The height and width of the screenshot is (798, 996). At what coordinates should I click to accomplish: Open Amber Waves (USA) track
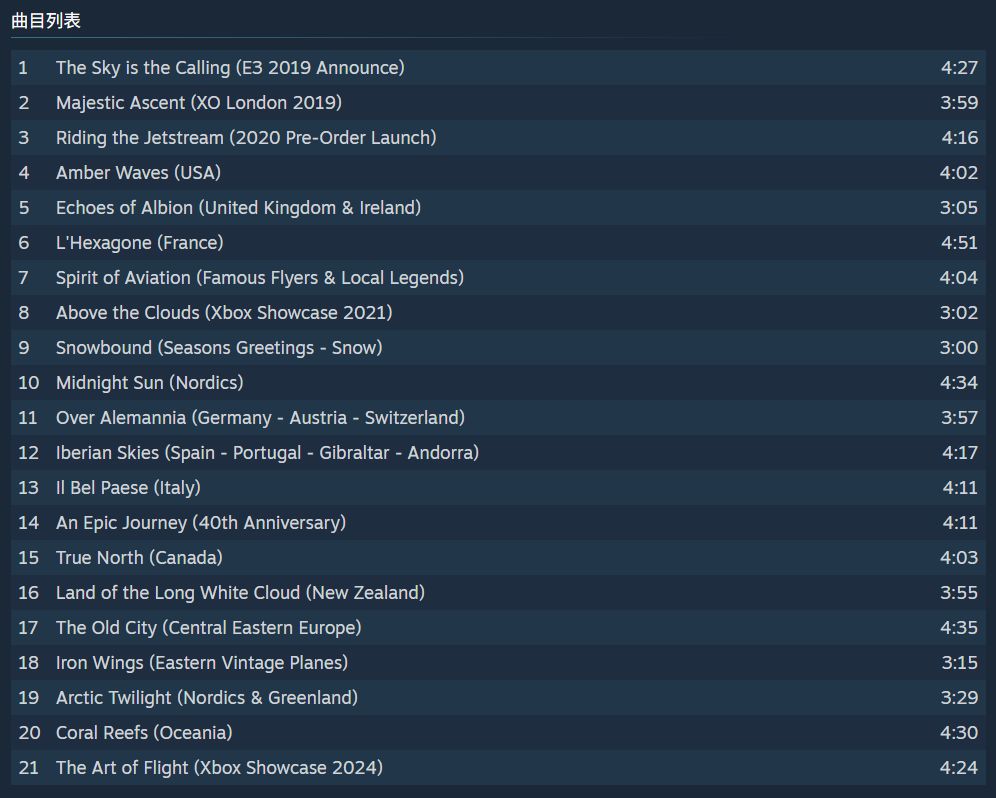[498, 172]
